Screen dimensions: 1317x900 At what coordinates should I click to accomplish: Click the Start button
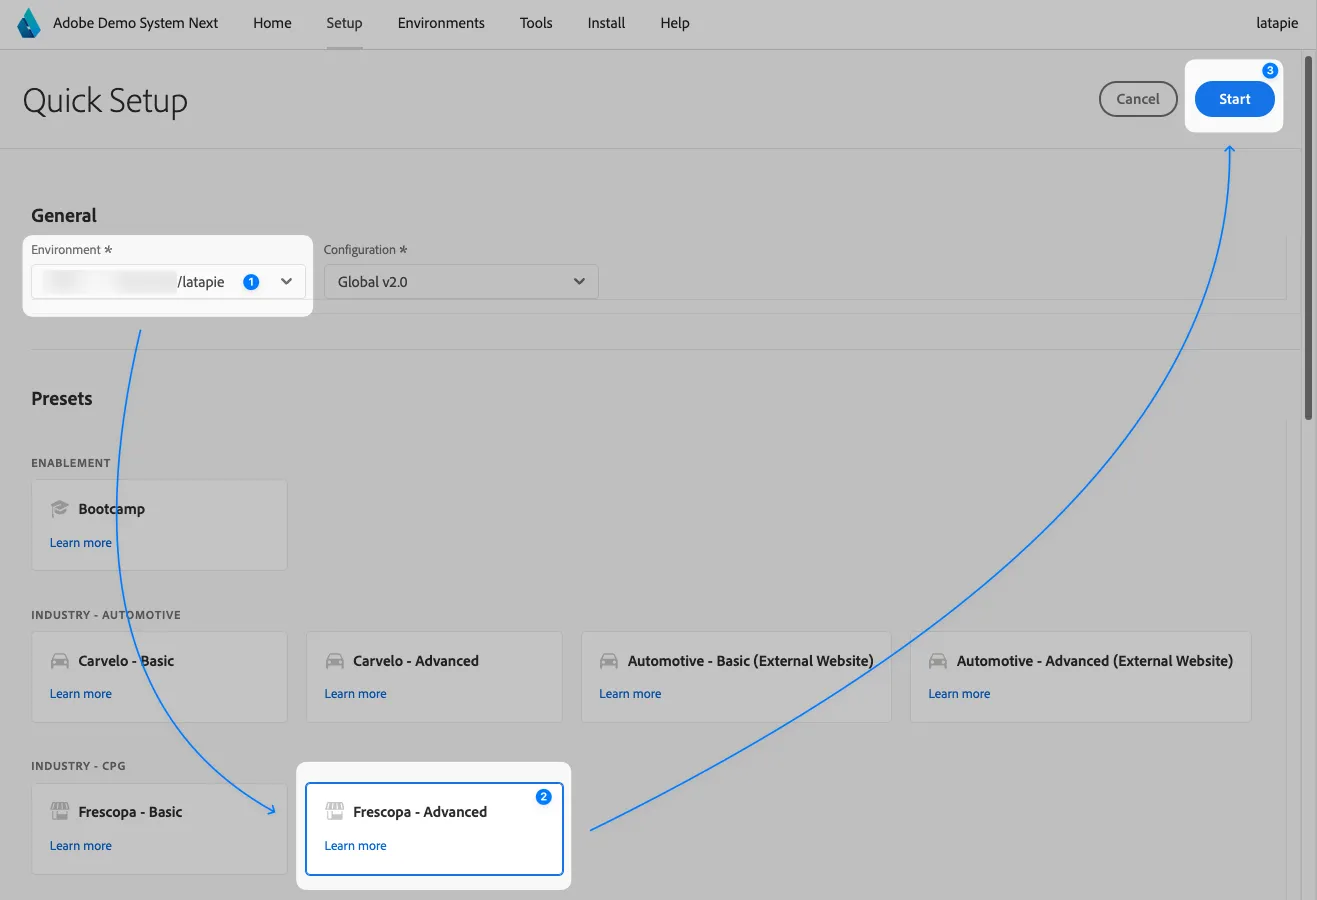click(x=1234, y=99)
